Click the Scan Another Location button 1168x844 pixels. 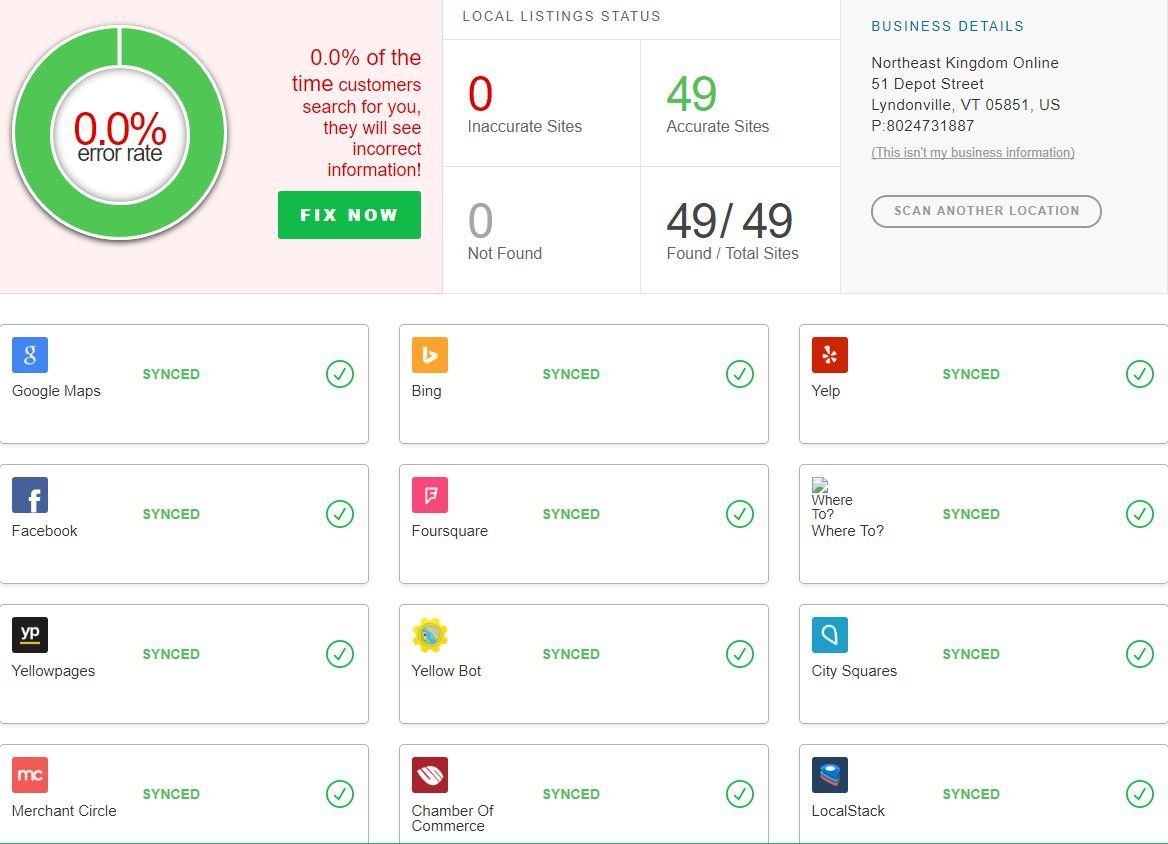986,212
